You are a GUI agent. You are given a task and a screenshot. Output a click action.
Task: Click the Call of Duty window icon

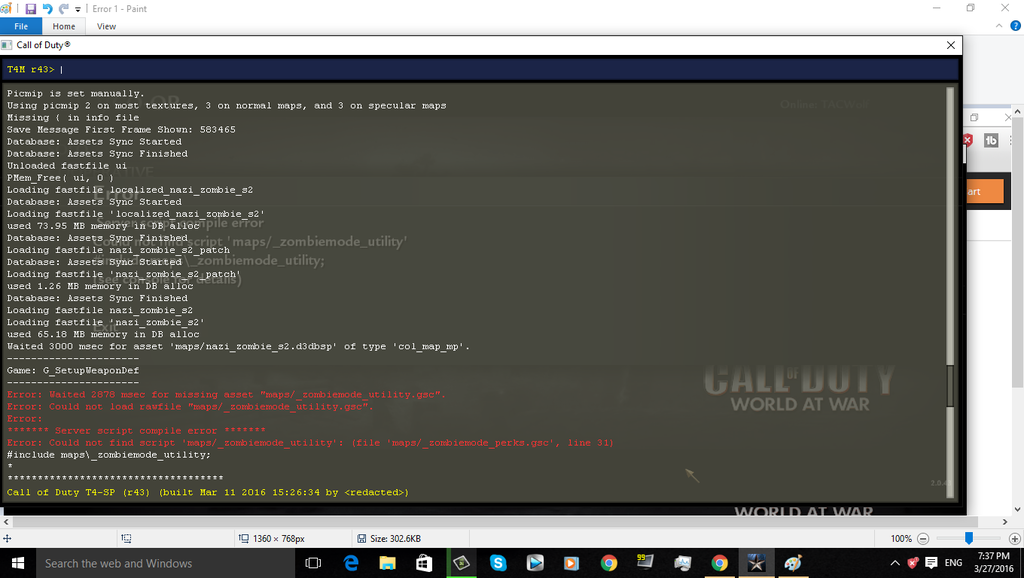(x=7, y=45)
